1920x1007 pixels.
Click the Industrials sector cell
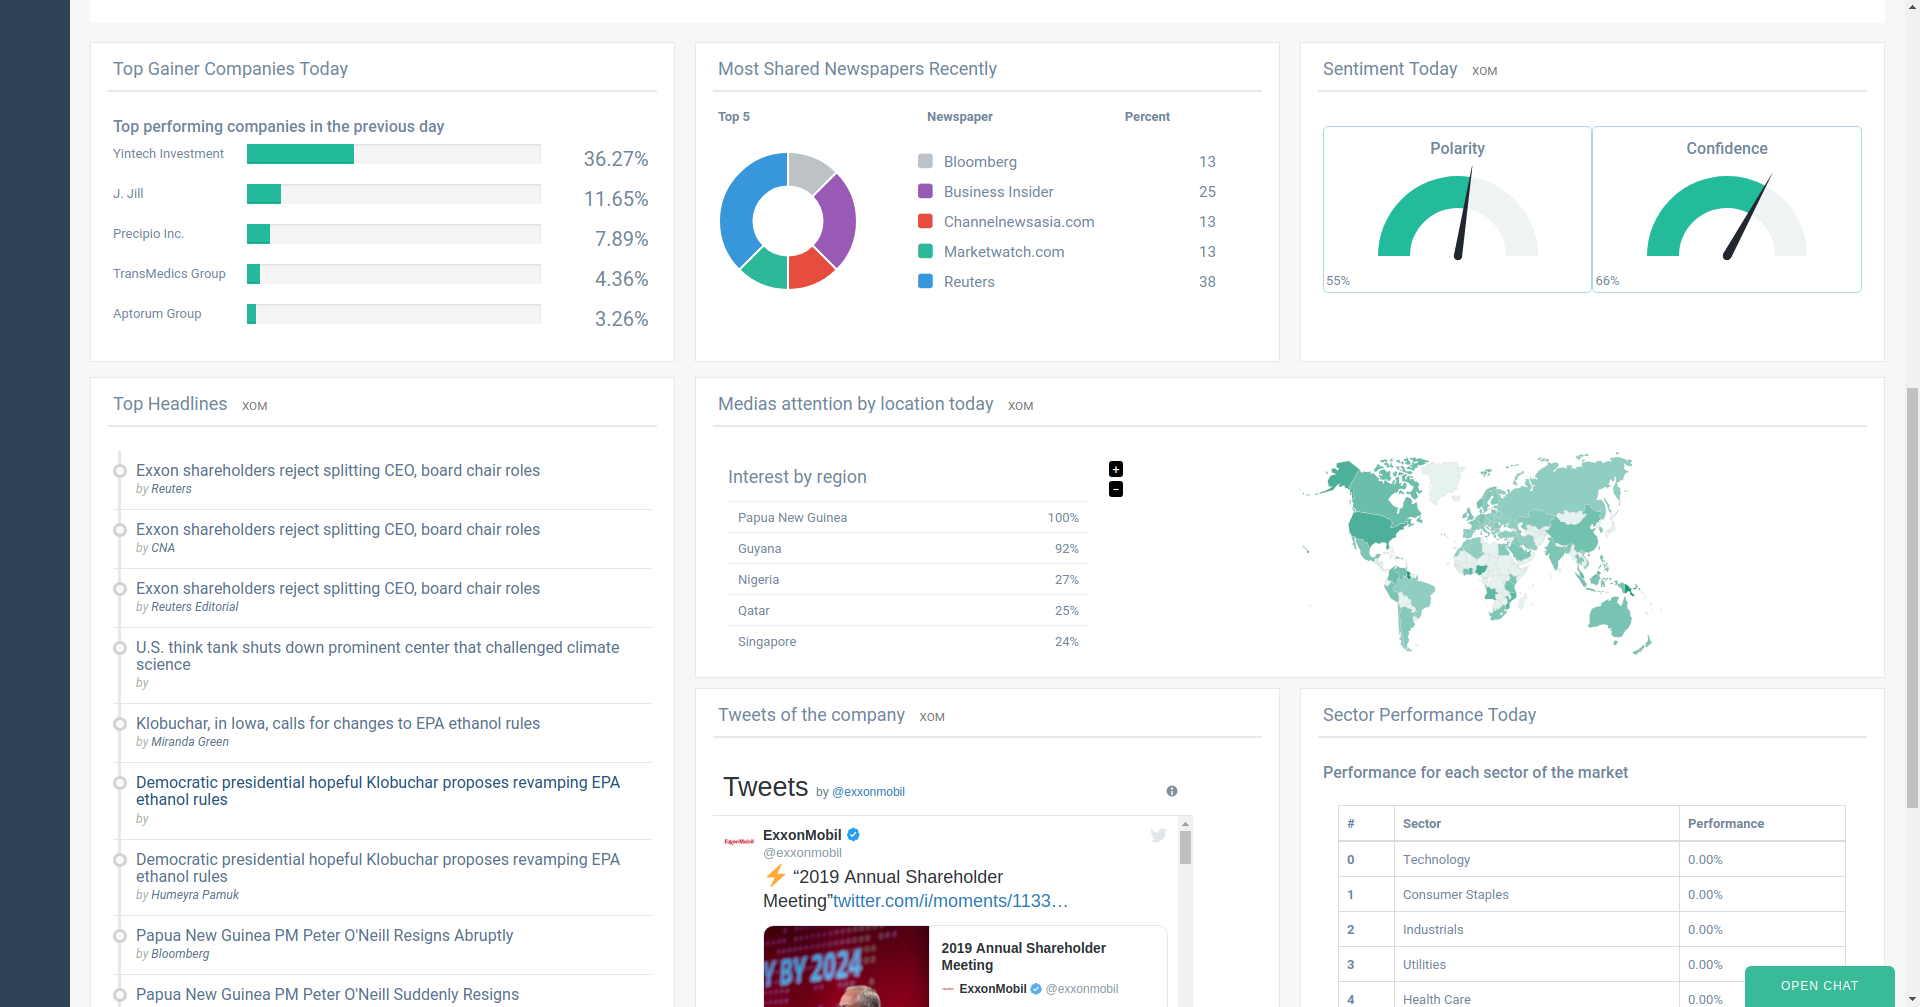coord(1536,930)
